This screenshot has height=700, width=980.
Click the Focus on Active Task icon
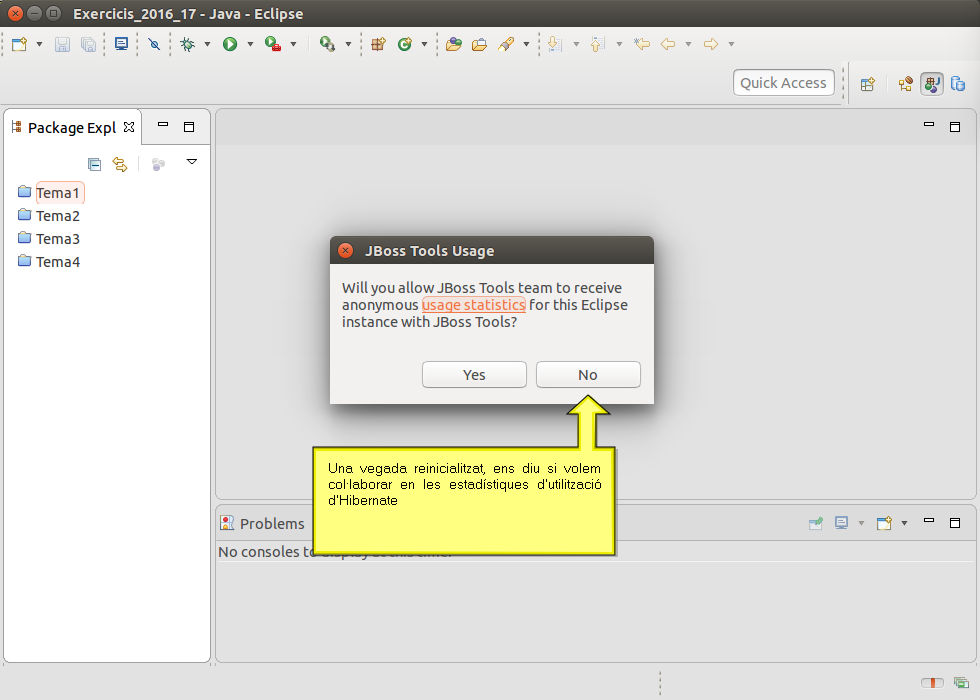point(158,164)
